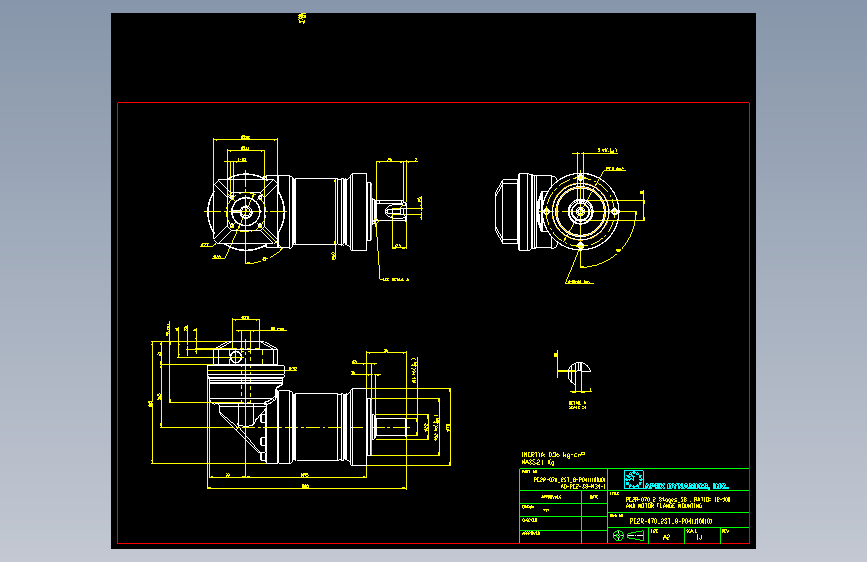Click the APEX Dynamics logo in title block
Image resolution: width=867 pixels, height=562 pixels.
[633, 479]
